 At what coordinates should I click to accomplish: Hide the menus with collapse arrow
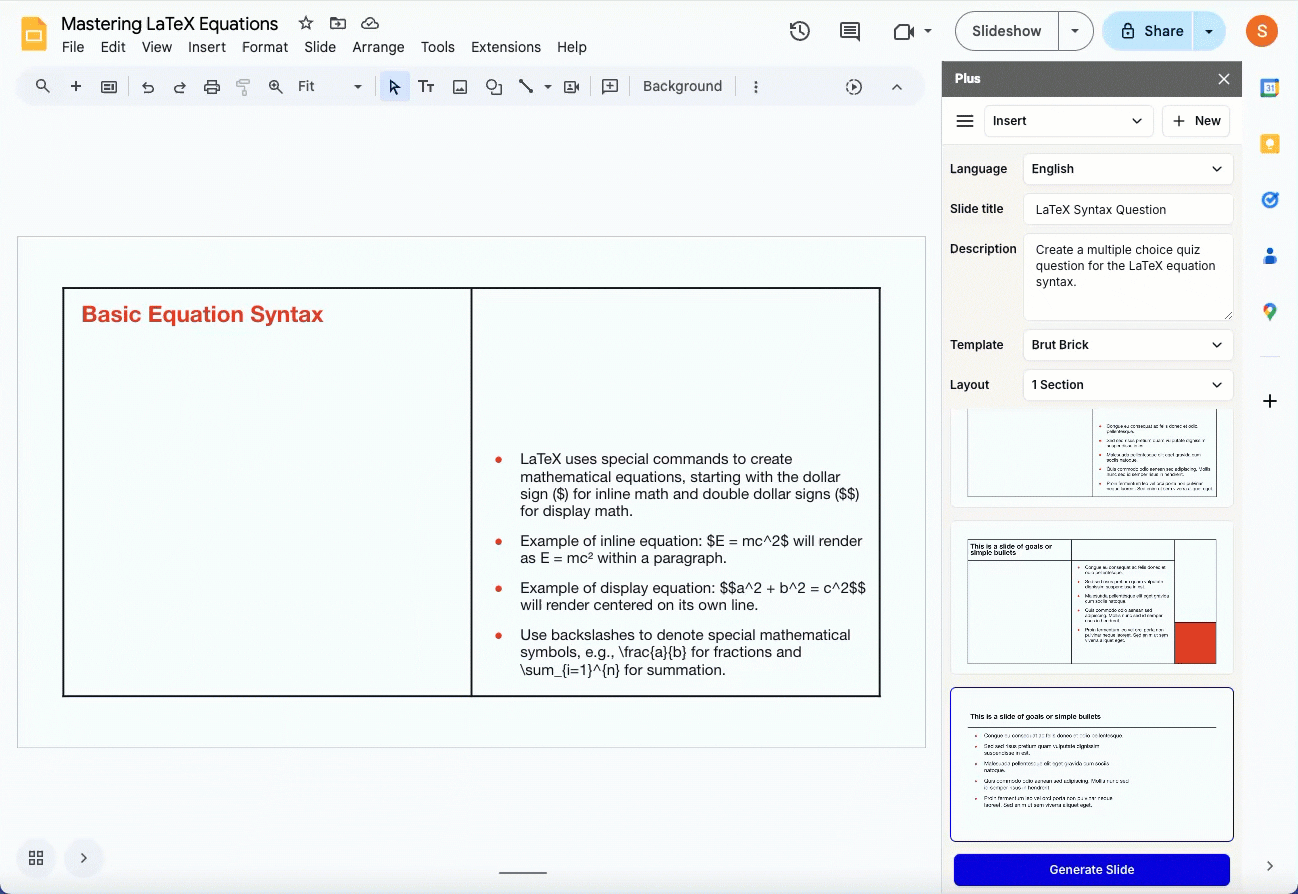(x=897, y=87)
